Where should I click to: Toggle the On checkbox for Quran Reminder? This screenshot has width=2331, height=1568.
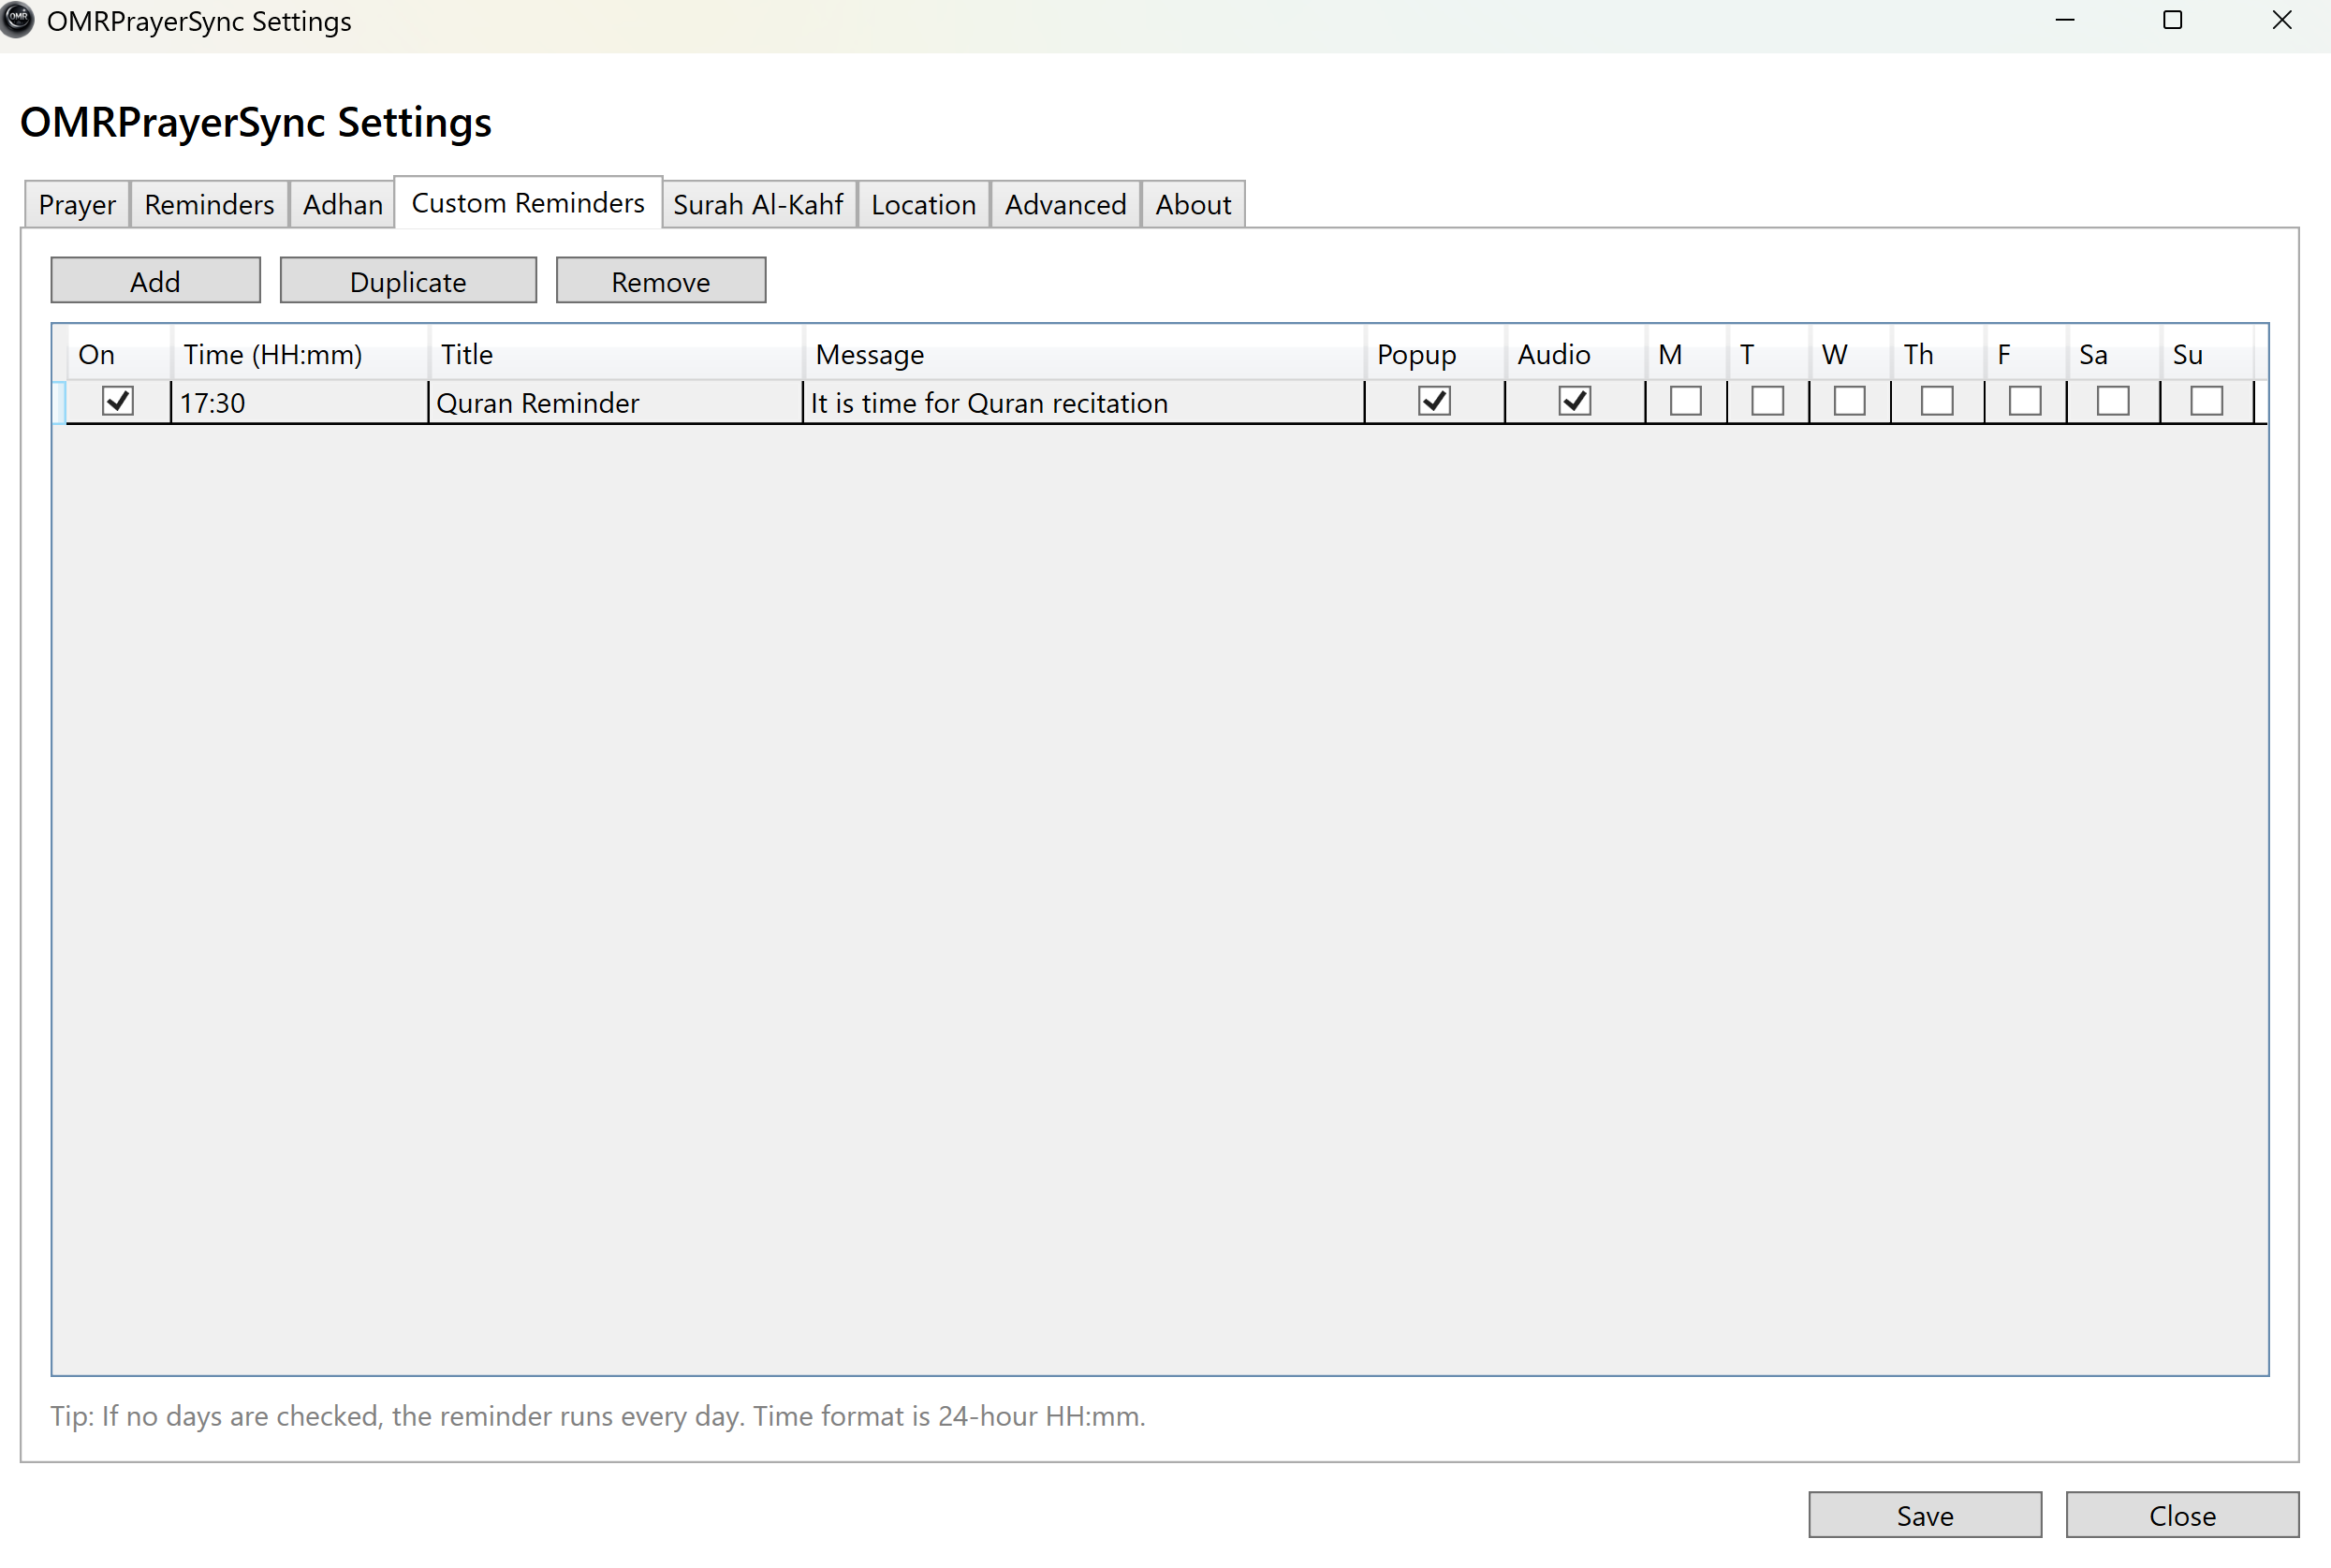click(x=118, y=401)
